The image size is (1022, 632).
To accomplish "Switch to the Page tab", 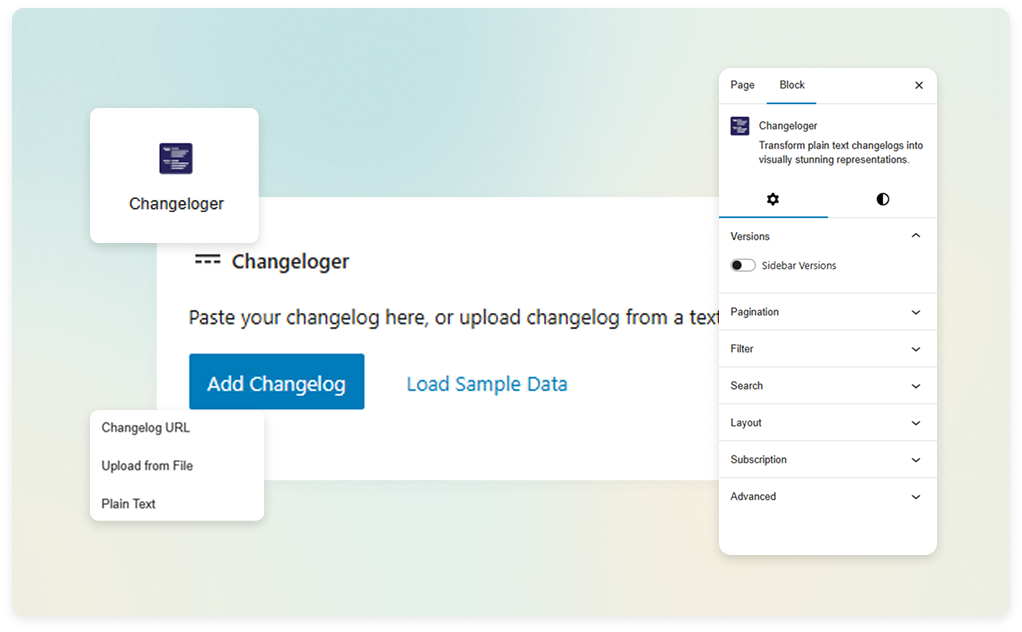I will (x=742, y=85).
